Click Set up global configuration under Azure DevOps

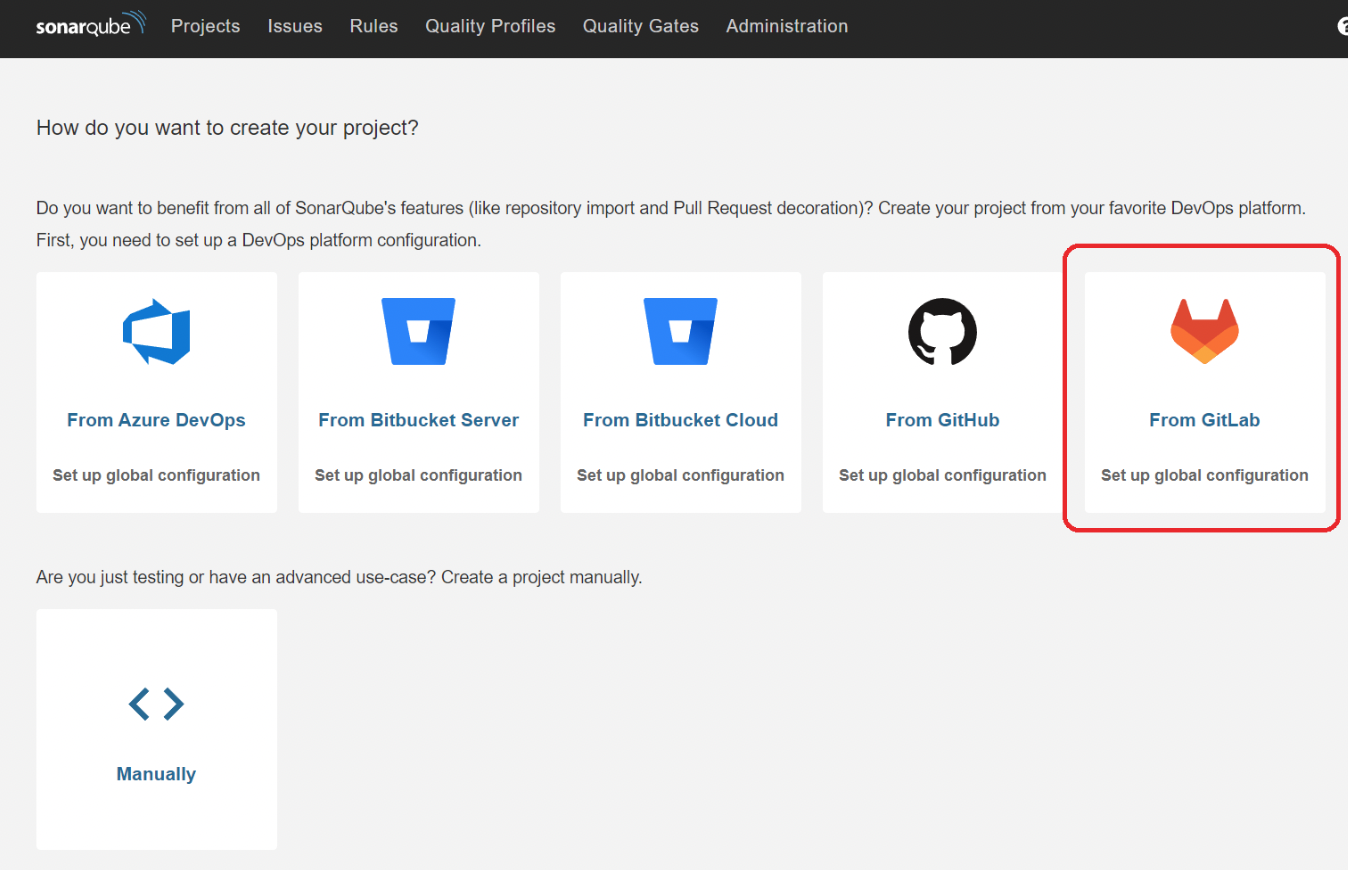(156, 475)
